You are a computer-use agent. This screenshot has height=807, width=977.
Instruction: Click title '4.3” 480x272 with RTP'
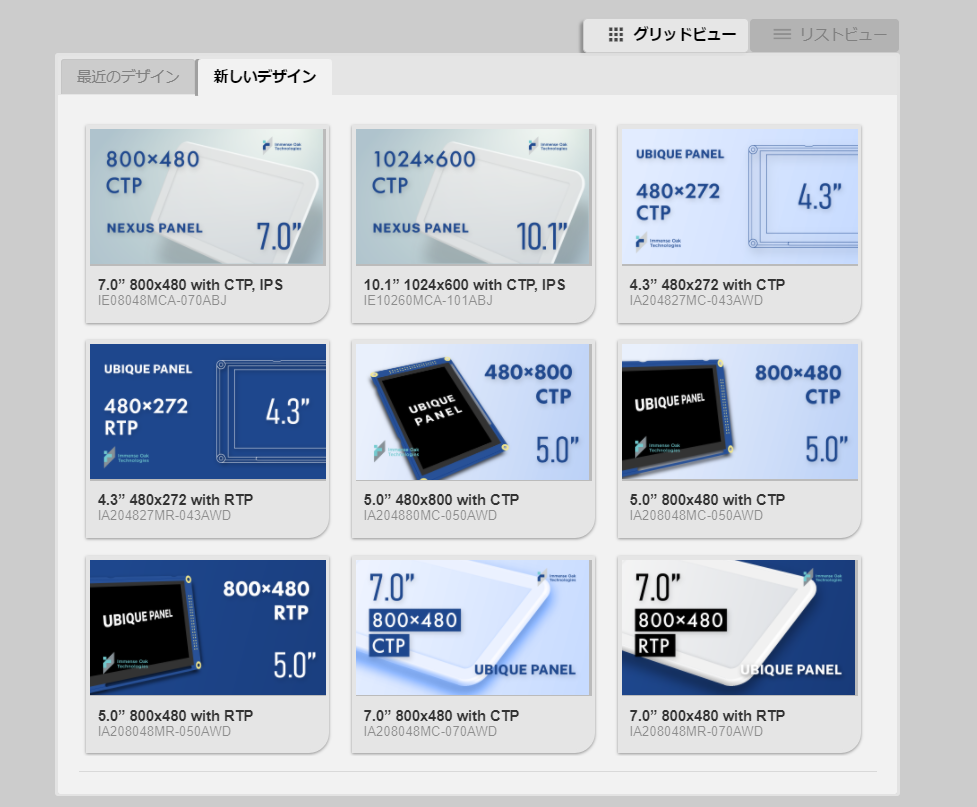pos(175,500)
